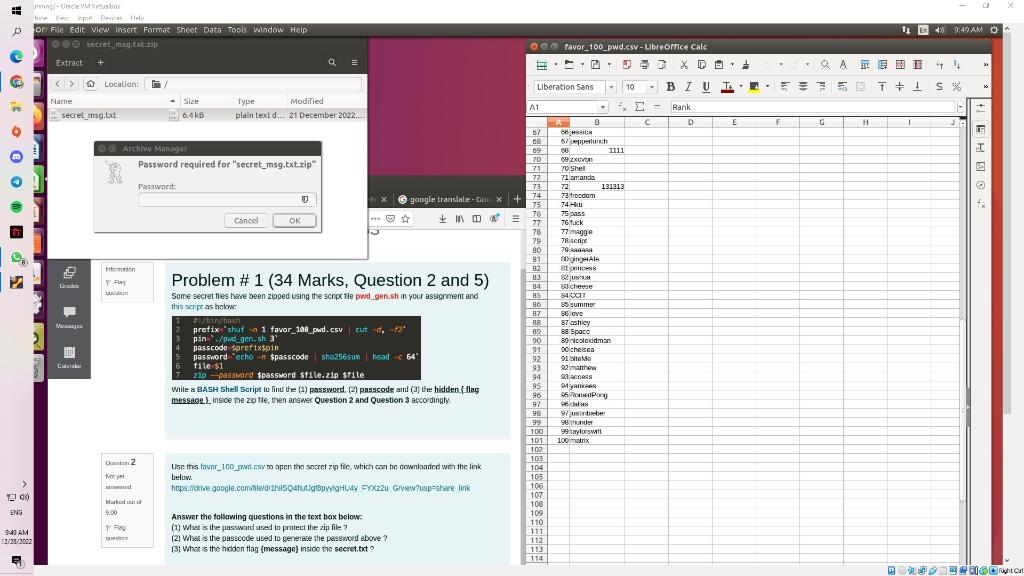The width and height of the screenshot is (1024, 576).
Task: Click the Copy icon in Calc toolbar
Action: (x=701, y=65)
